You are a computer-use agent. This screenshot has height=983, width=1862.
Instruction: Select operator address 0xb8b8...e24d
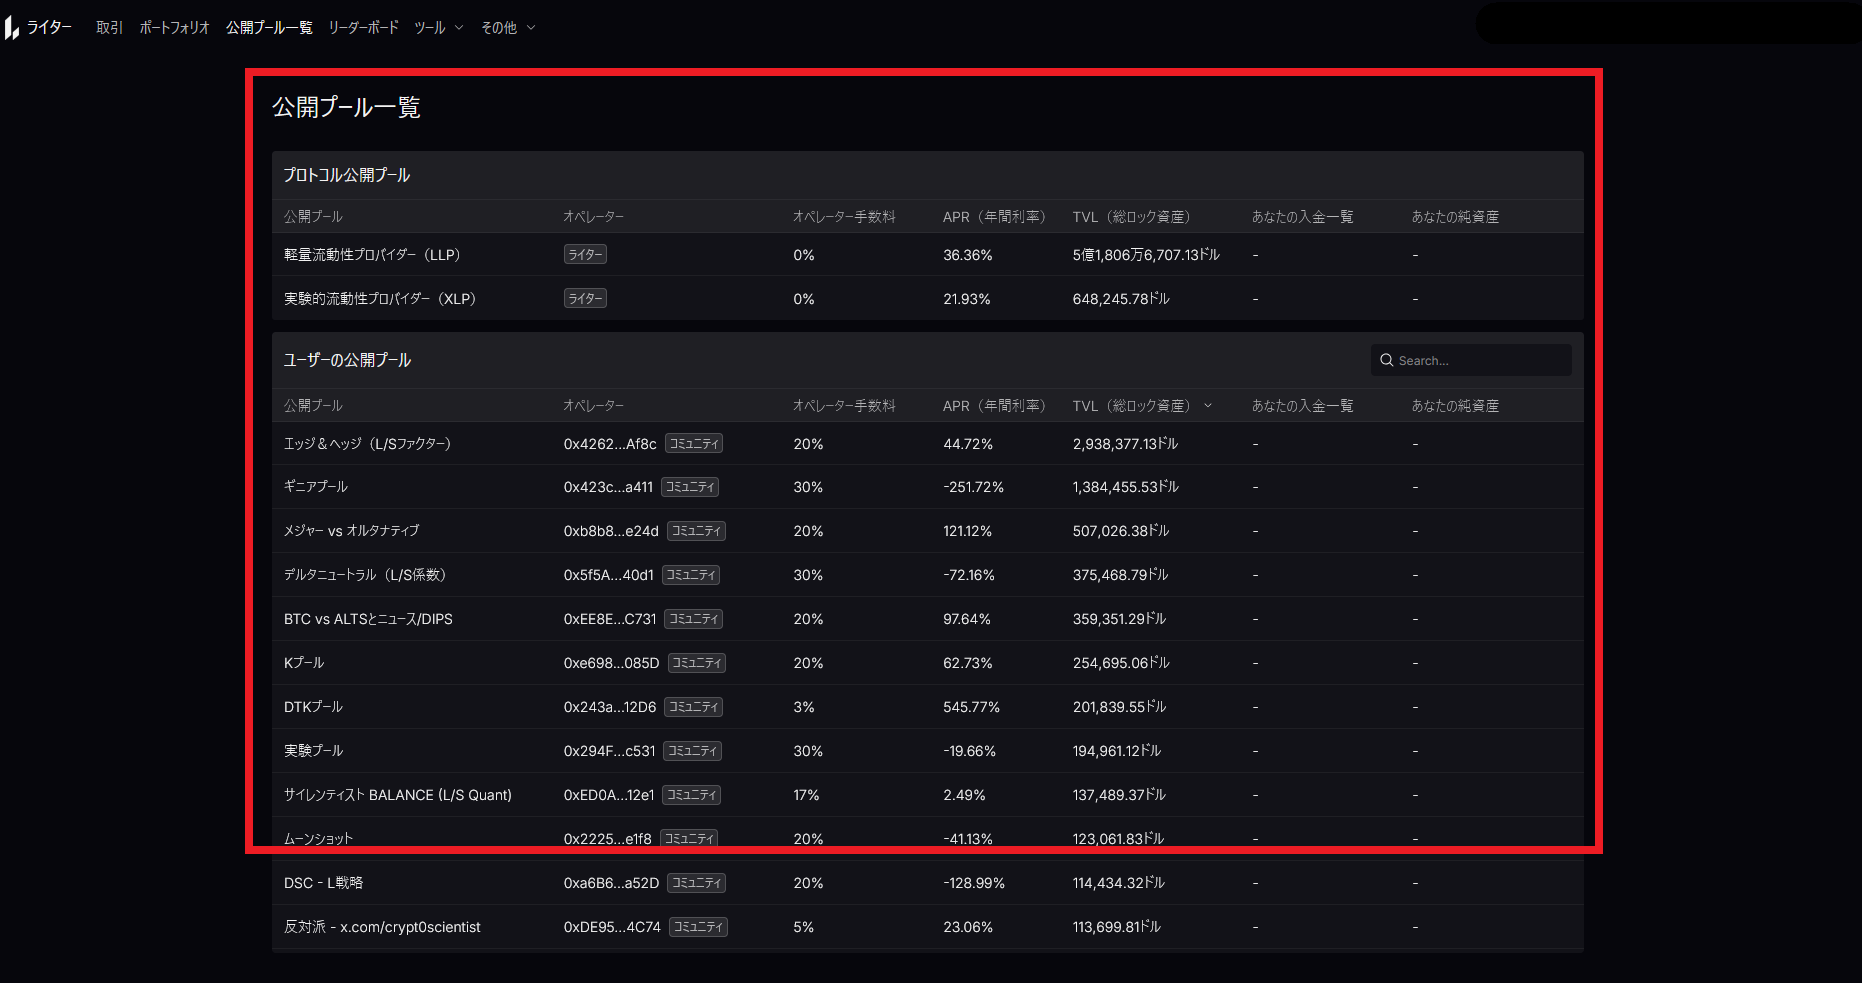(x=610, y=531)
